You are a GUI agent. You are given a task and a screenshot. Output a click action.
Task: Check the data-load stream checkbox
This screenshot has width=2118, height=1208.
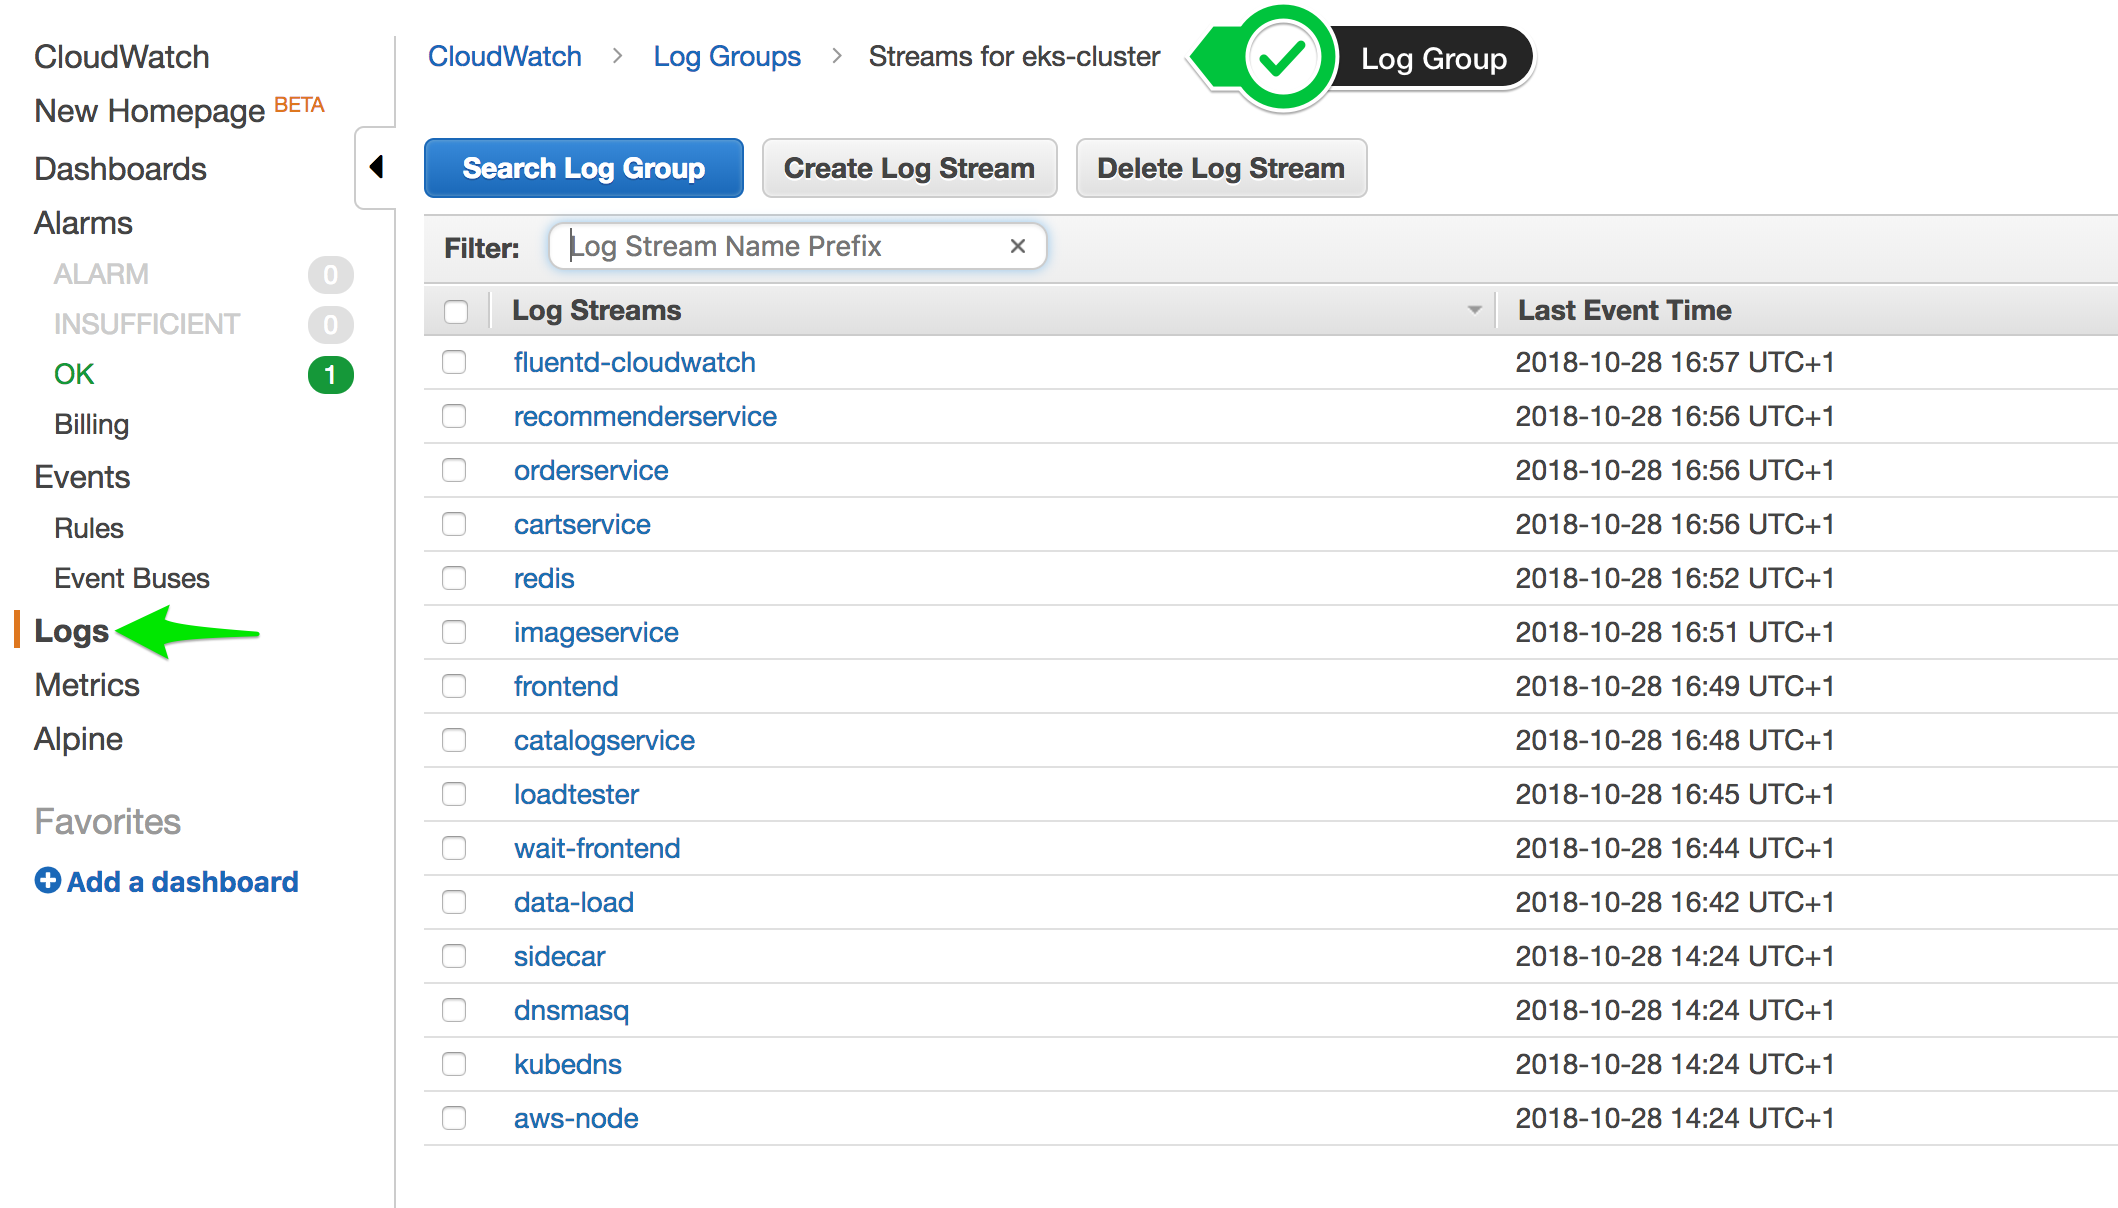pyautogui.click(x=454, y=902)
